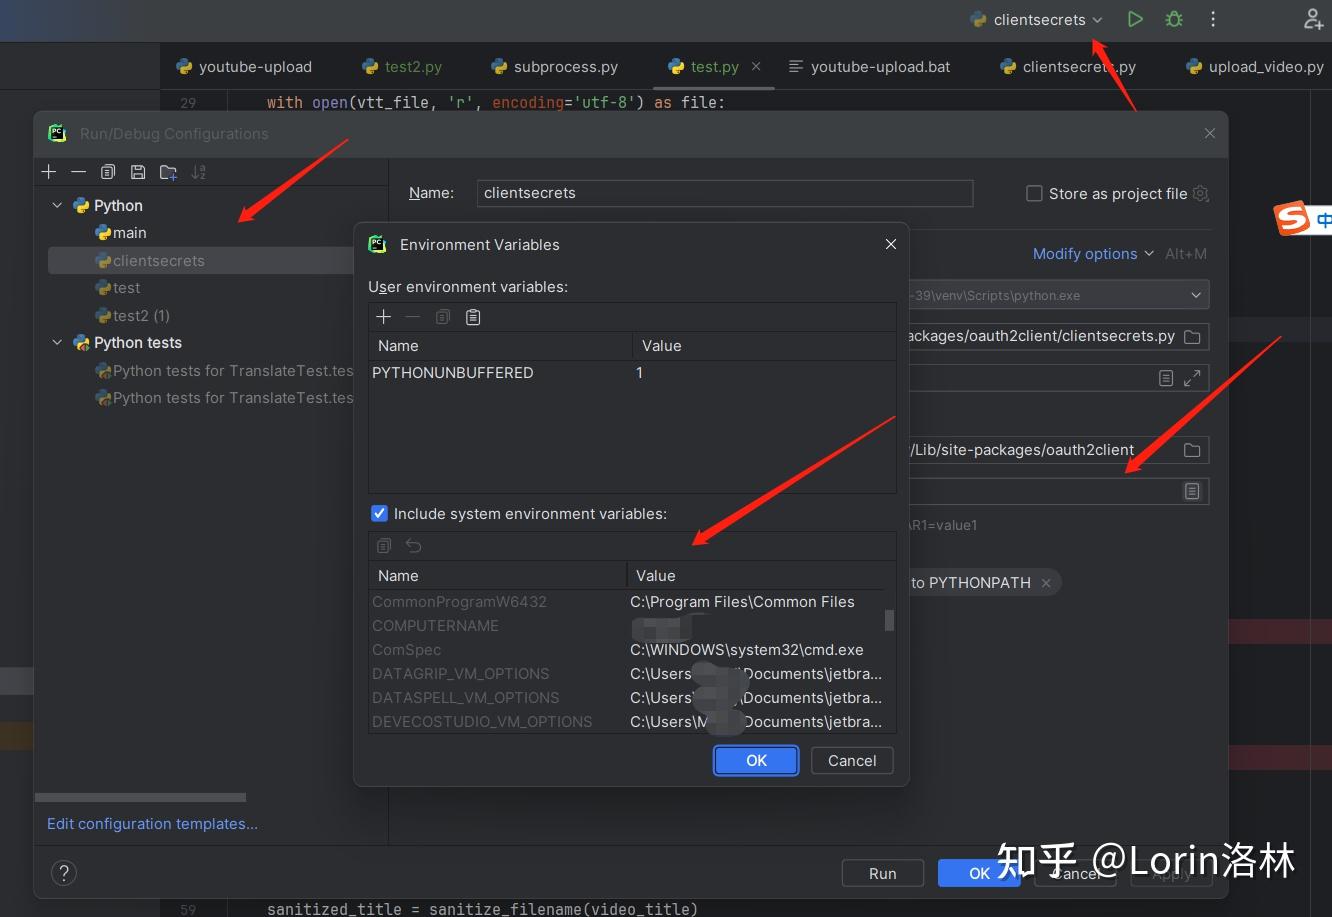This screenshot has height=917, width=1332.
Task: Open the add-user collaboration icon in the title bar
Action: [x=1314, y=19]
